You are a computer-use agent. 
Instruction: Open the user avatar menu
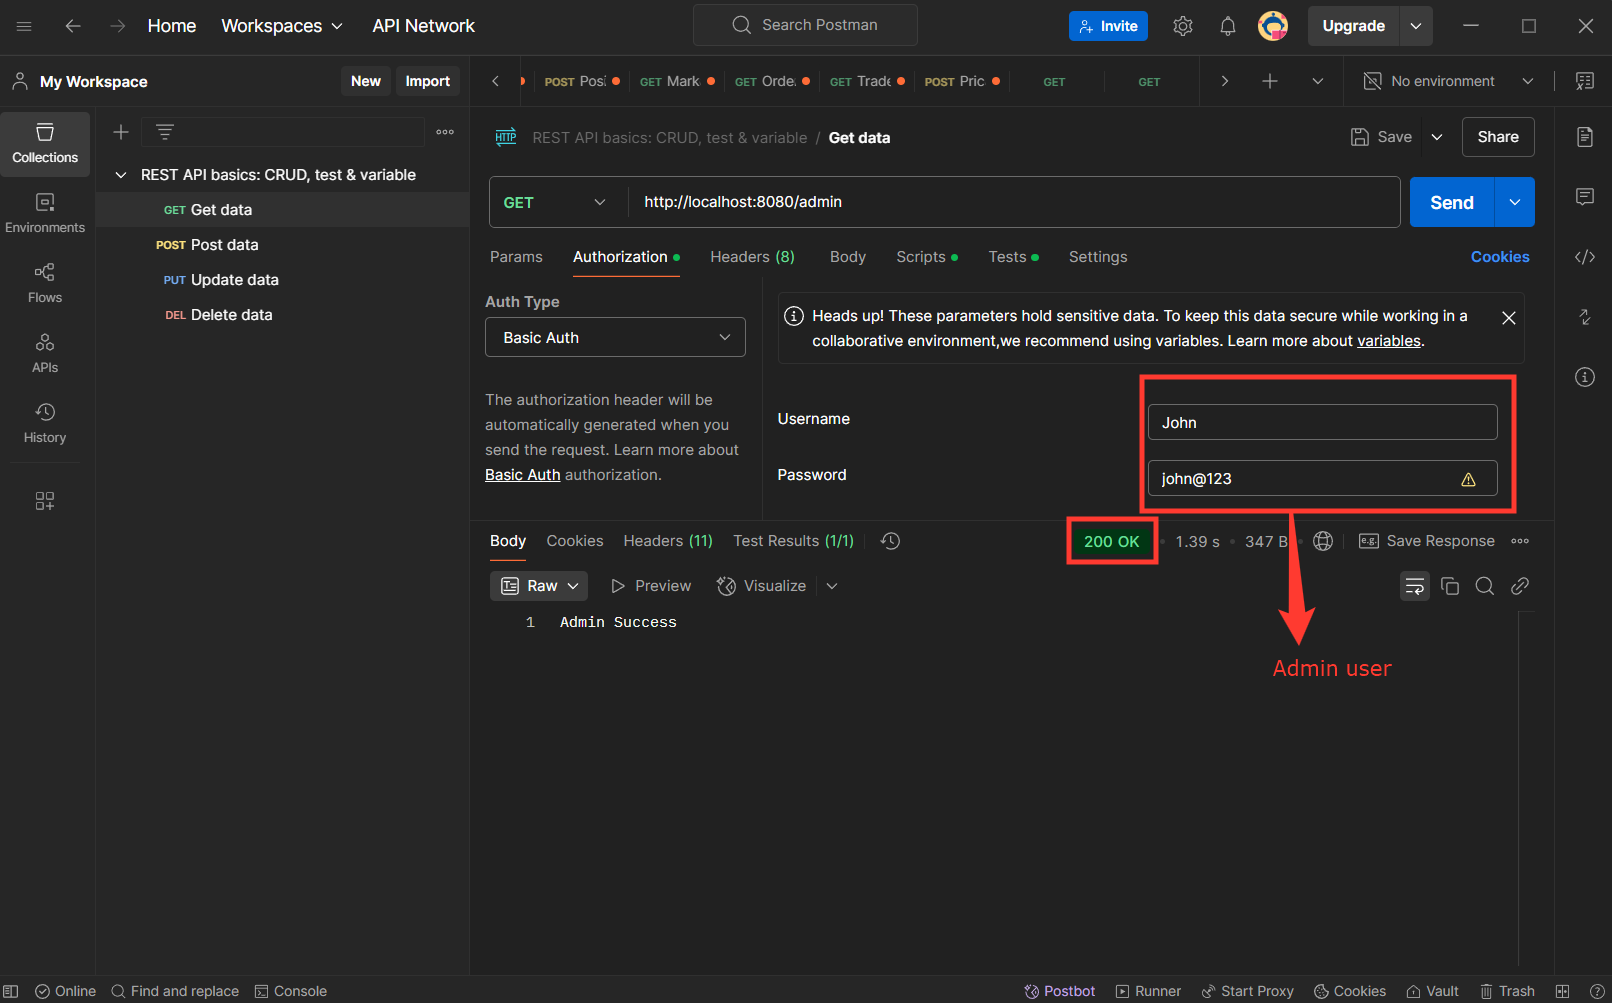click(x=1273, y=26)
